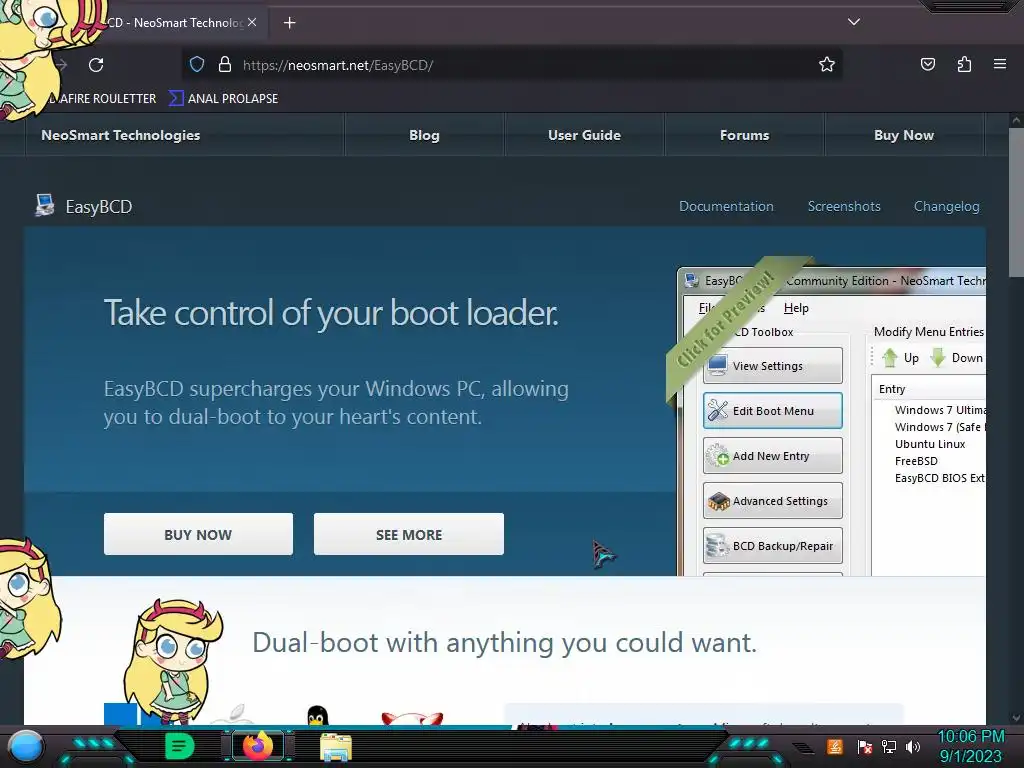The width and height of the screenshot is (1024, 768).
Task: Open the network tray icon
Action: 889,746
